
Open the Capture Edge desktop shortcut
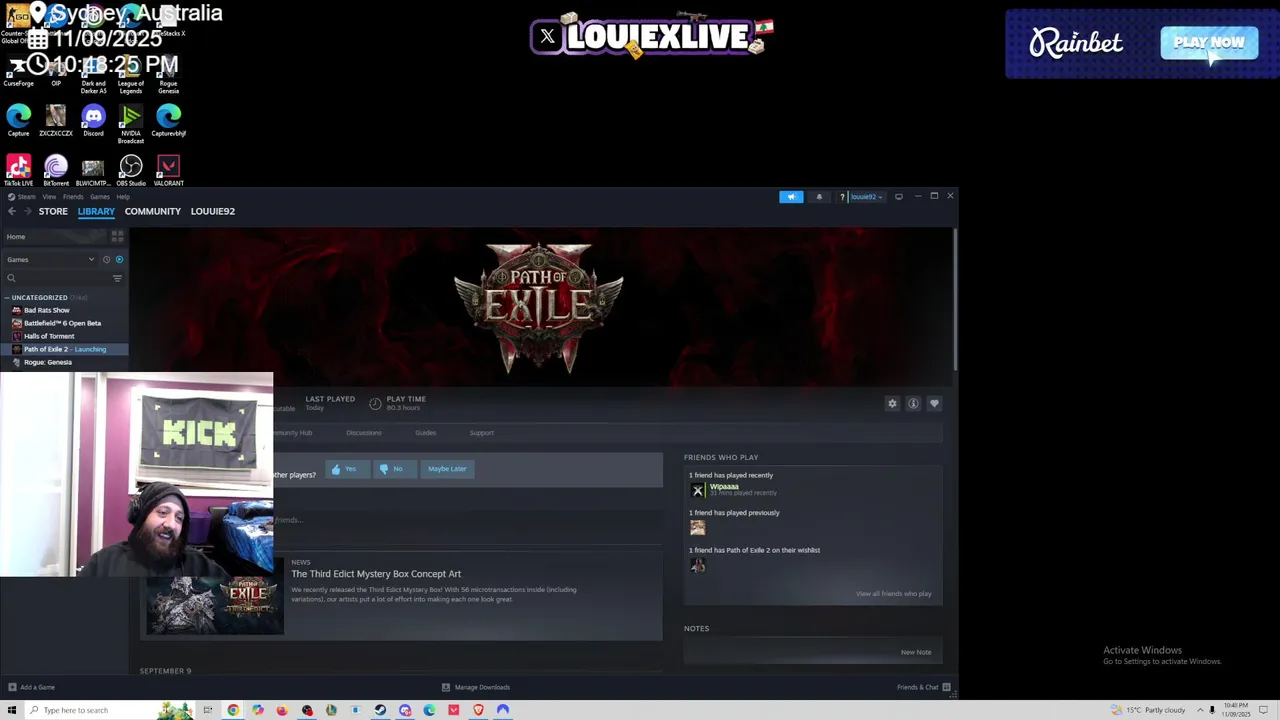18,121
